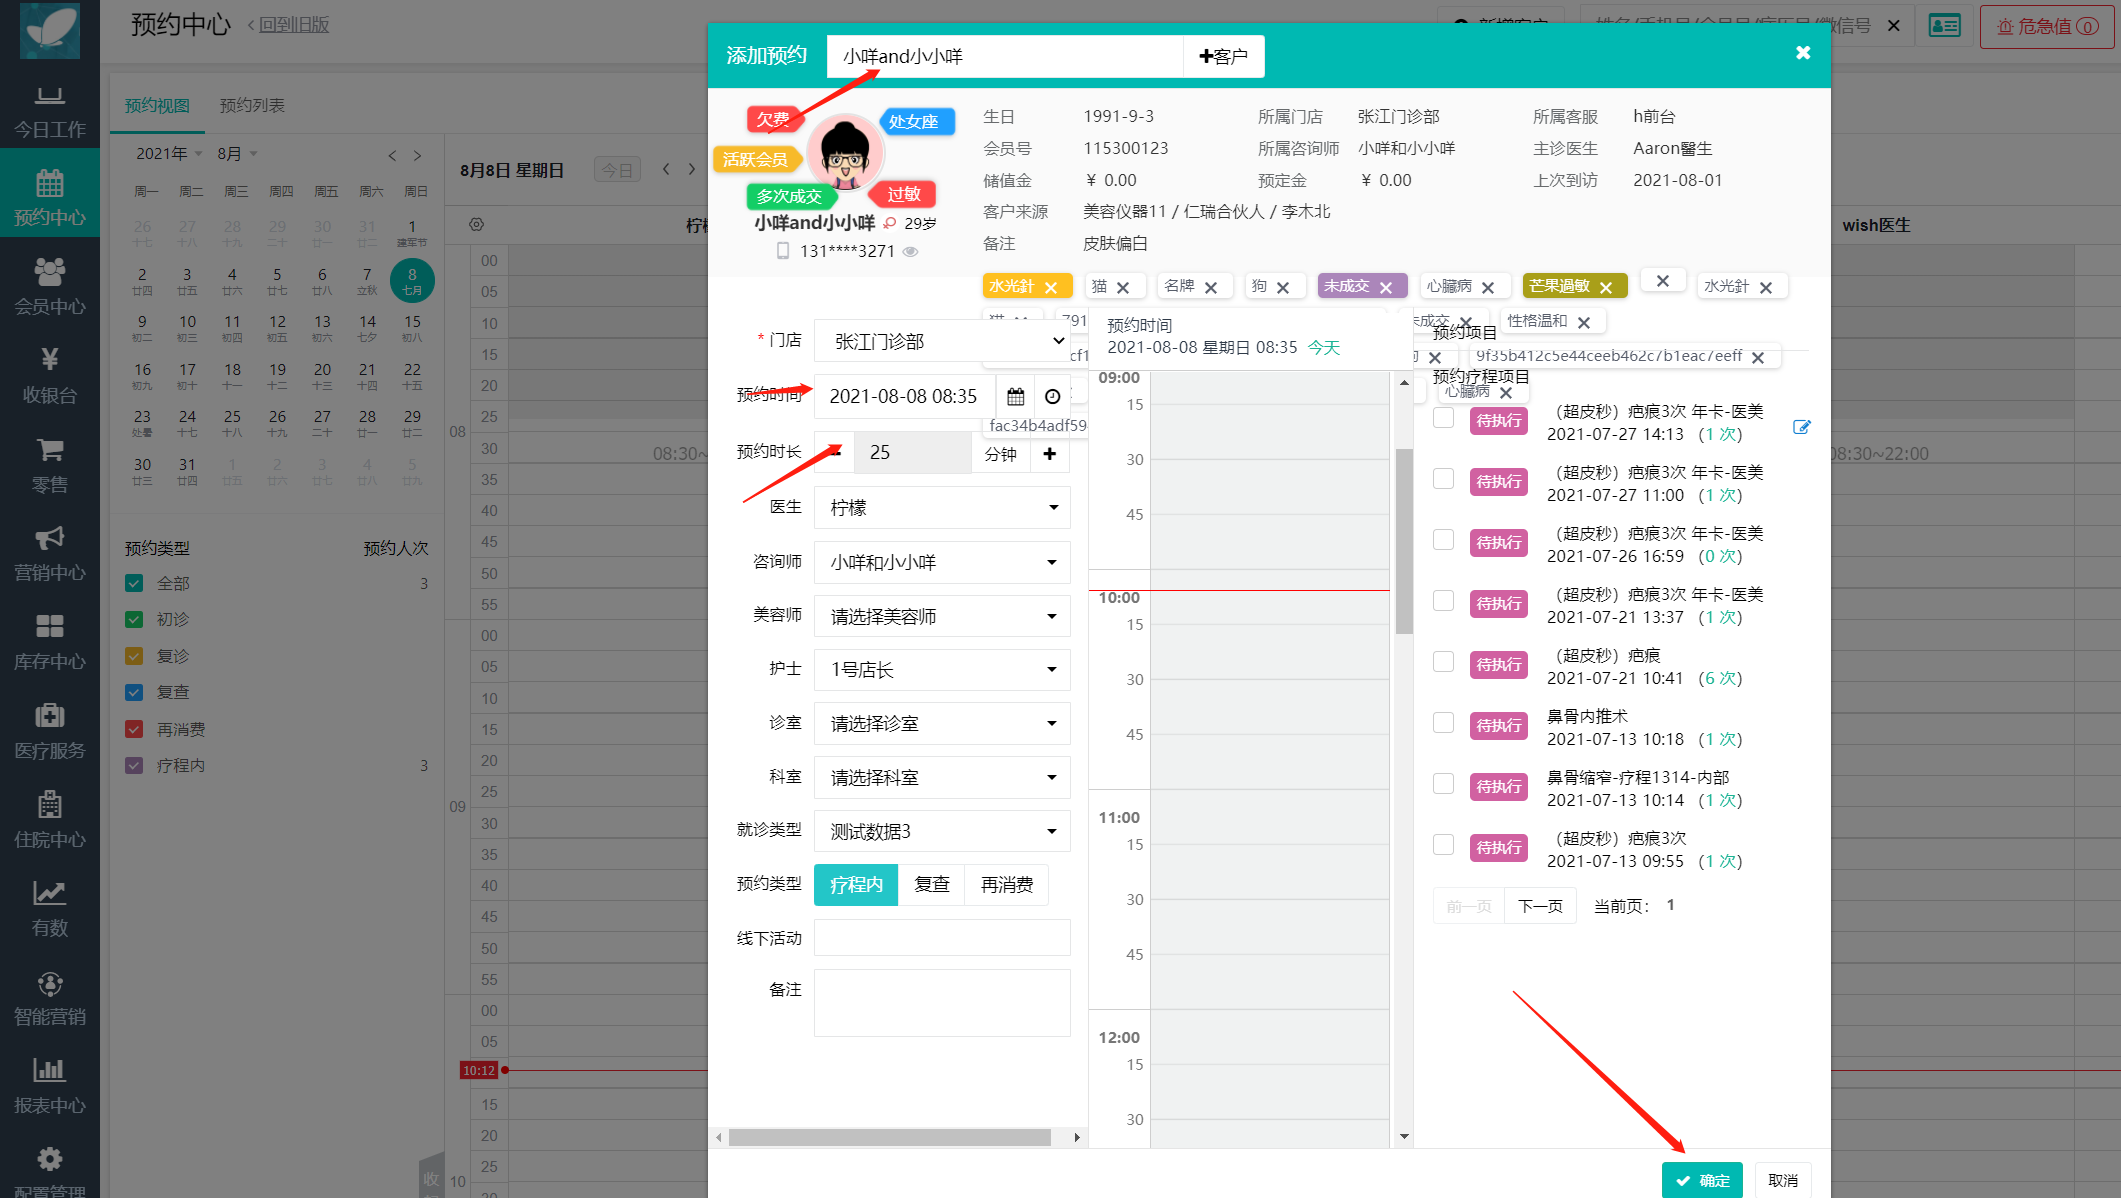Toggle 全部 appointment type checkbox
The image size is (2121, 1198).
[134, 583]
